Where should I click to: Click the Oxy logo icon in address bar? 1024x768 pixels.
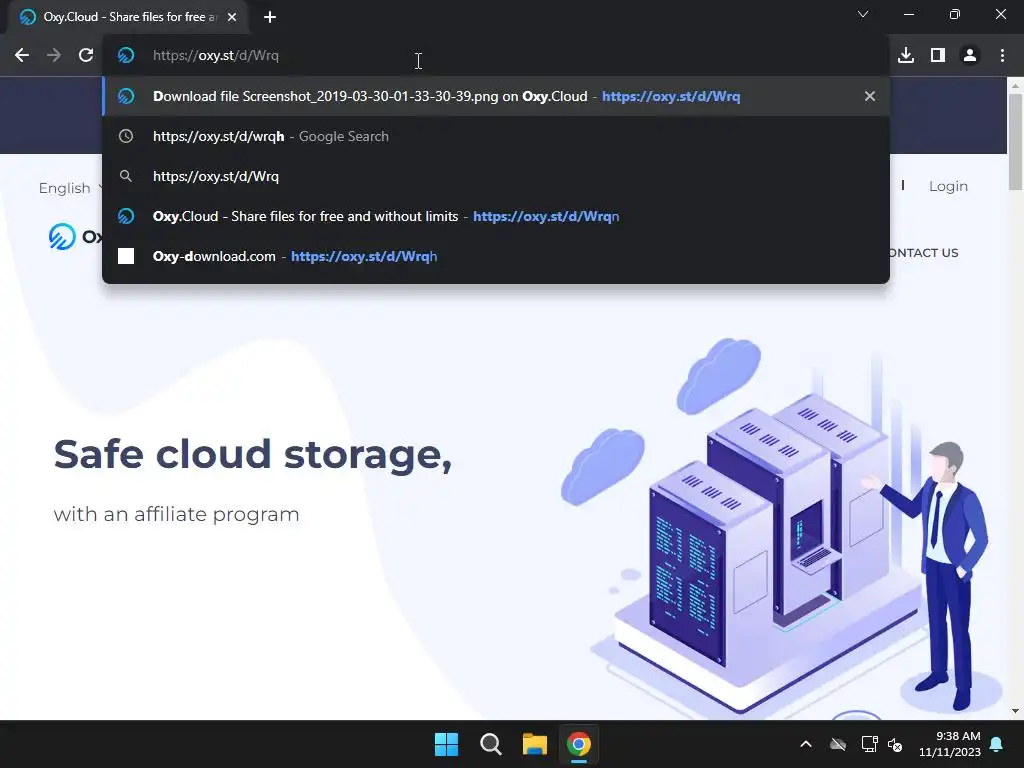pos(126,56)
